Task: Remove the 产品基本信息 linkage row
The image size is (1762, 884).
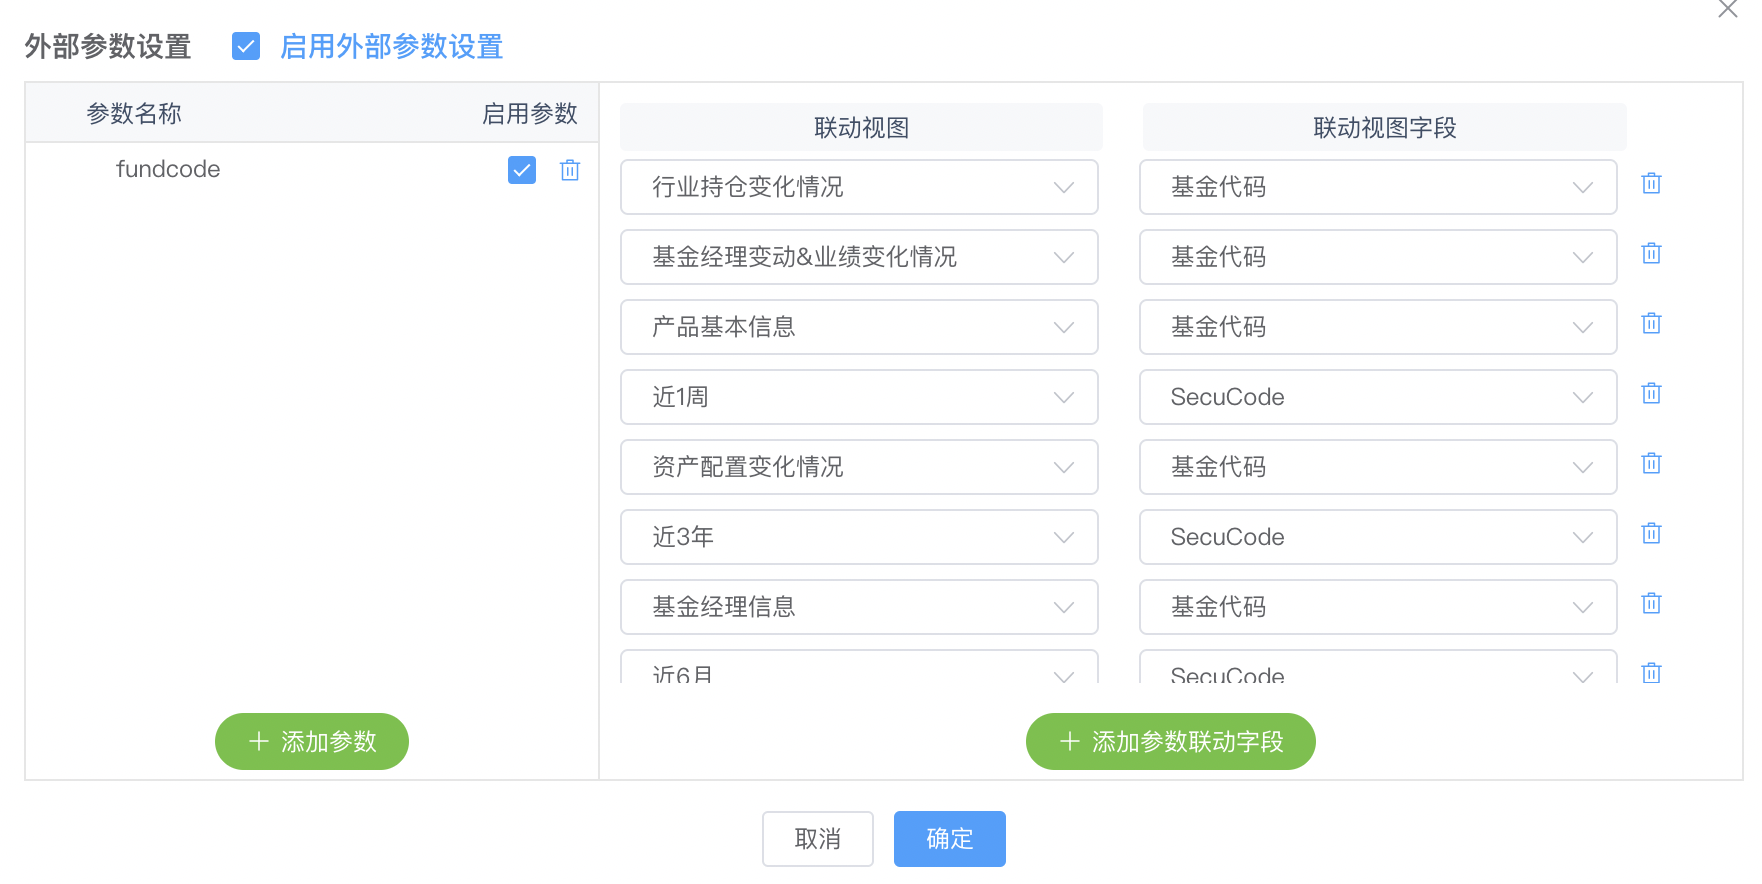Action: click(1651, 323)
